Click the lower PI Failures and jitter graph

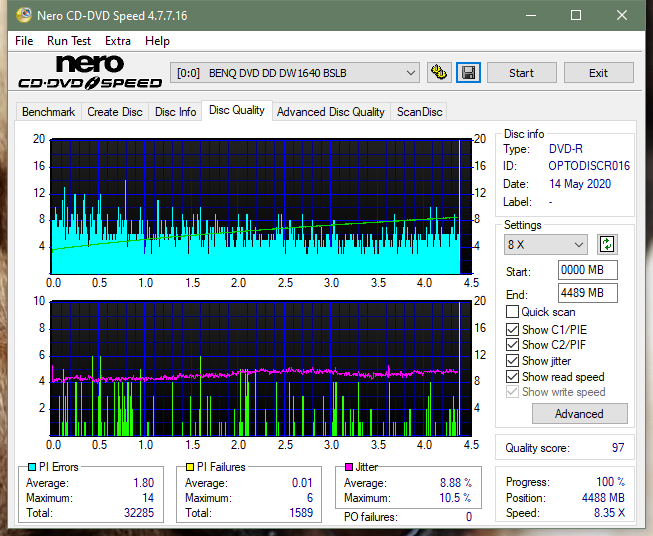click(x=261, y=369)
